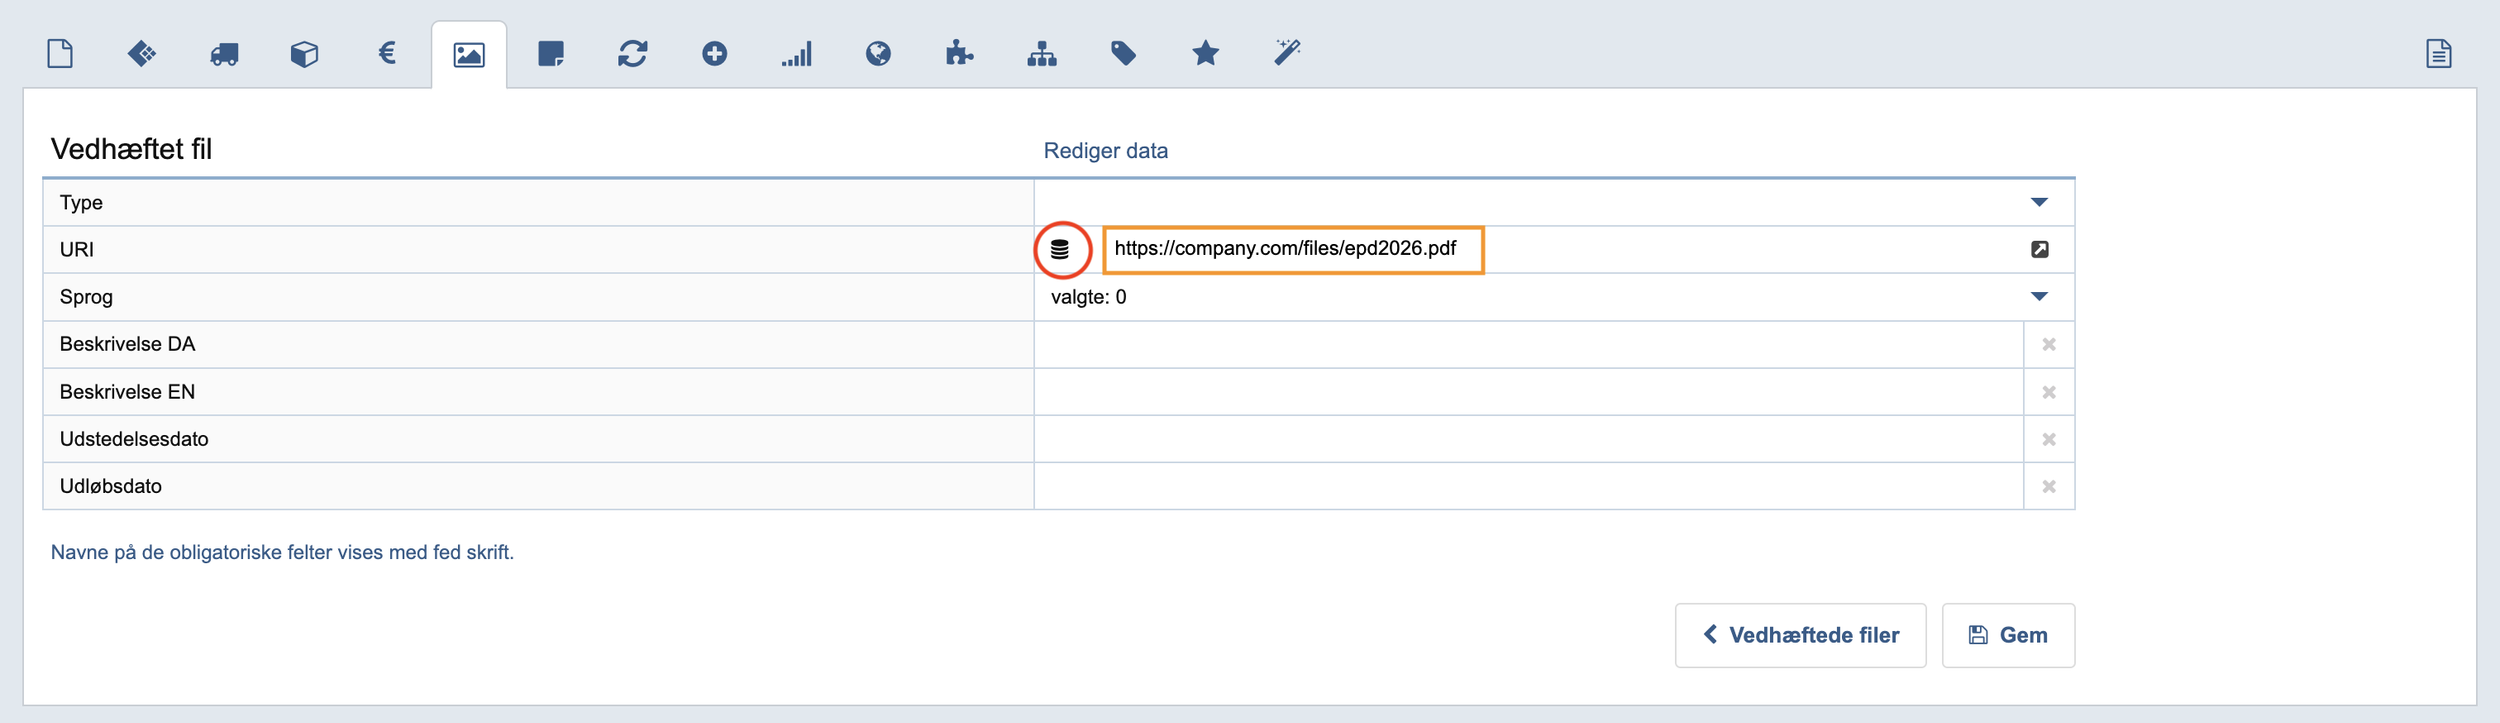This screenshot has width=2500, height=723.
Task: Open the plus circle tab
Action: click(x=714, y=53)
